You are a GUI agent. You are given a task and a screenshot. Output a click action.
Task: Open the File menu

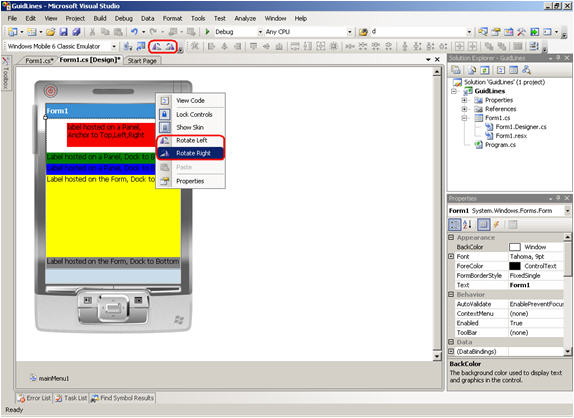coord(12,18)
